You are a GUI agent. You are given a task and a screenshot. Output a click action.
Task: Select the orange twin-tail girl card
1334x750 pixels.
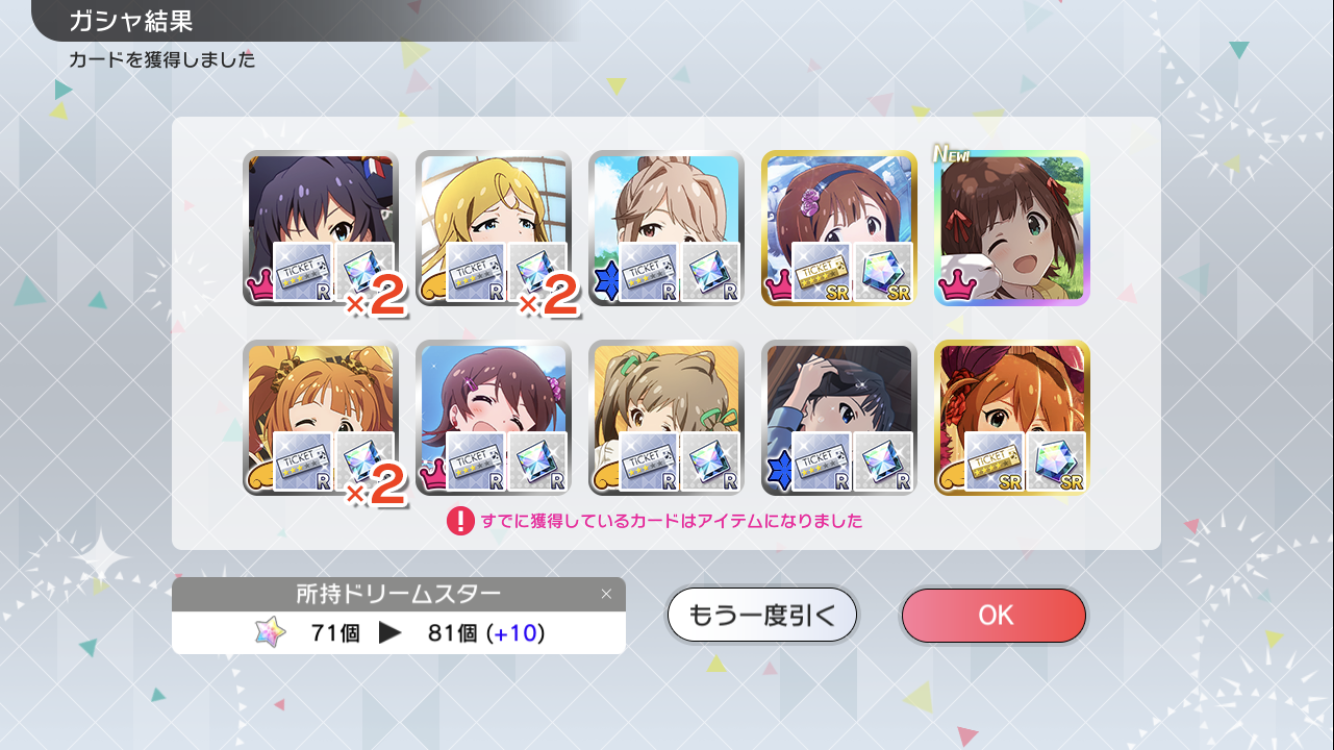pyautogui.click(x=321, y=418)
